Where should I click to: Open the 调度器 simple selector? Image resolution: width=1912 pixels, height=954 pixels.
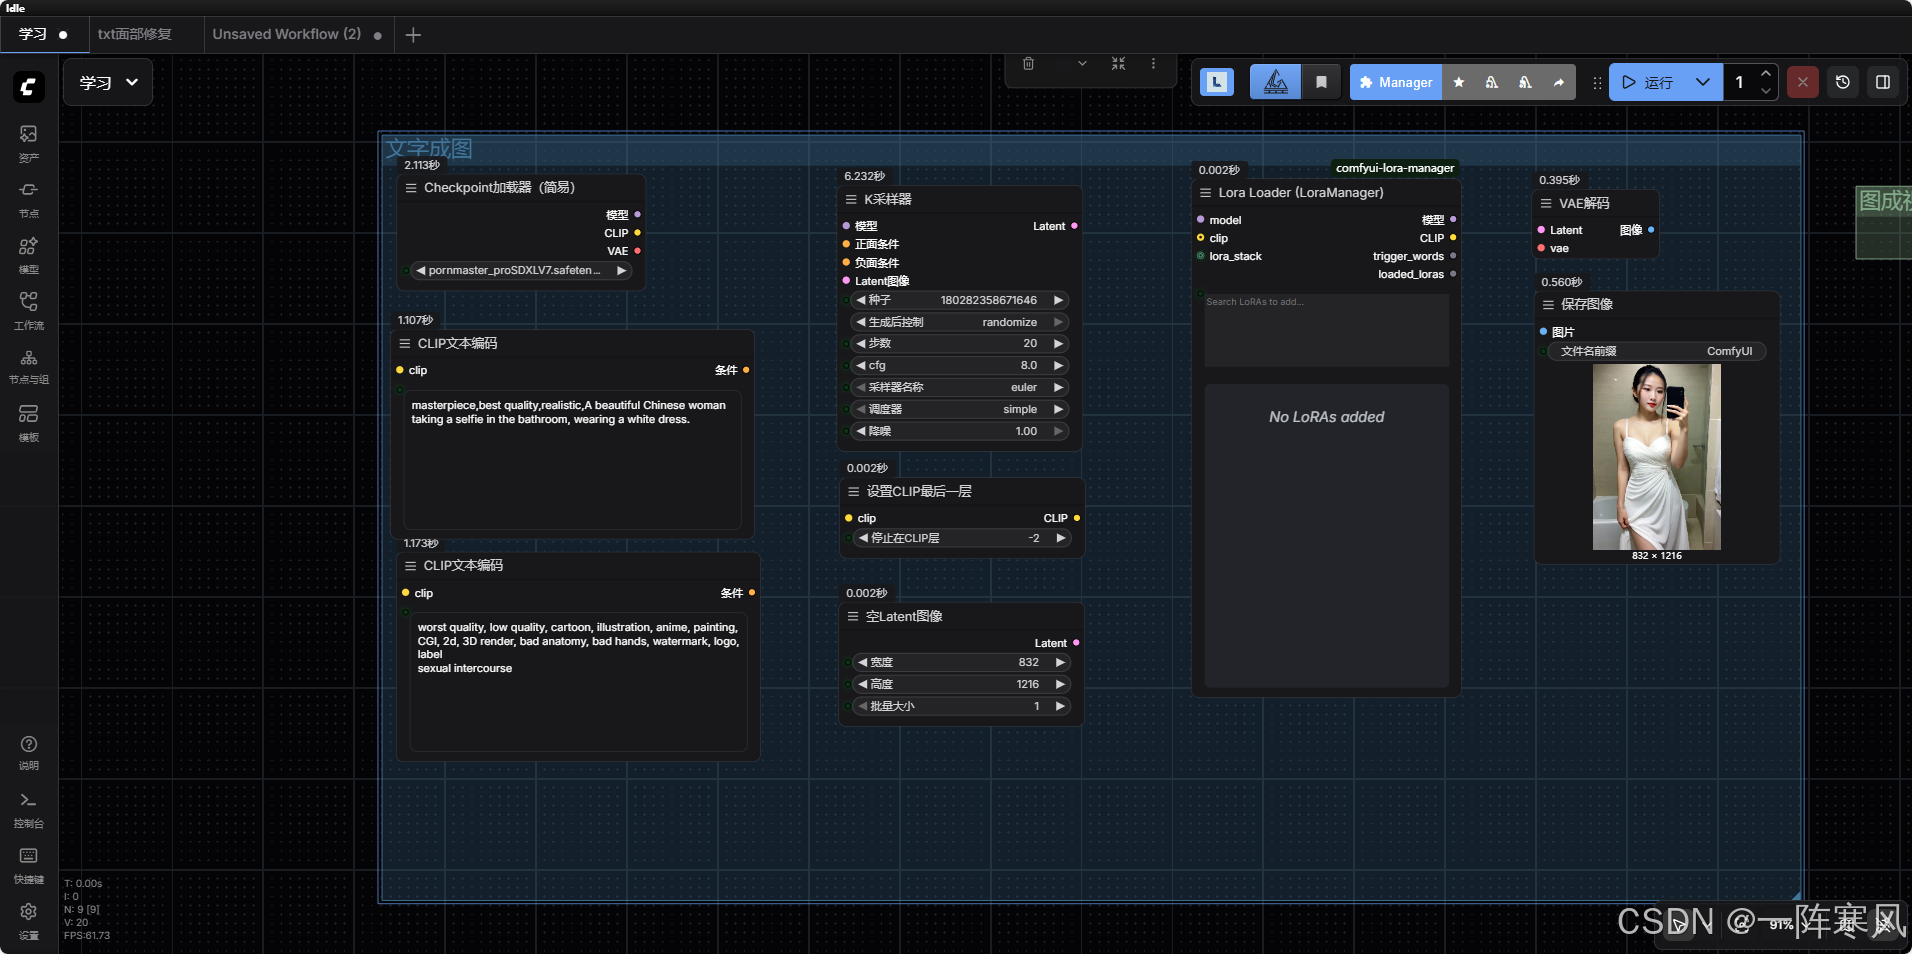point(960,409)
